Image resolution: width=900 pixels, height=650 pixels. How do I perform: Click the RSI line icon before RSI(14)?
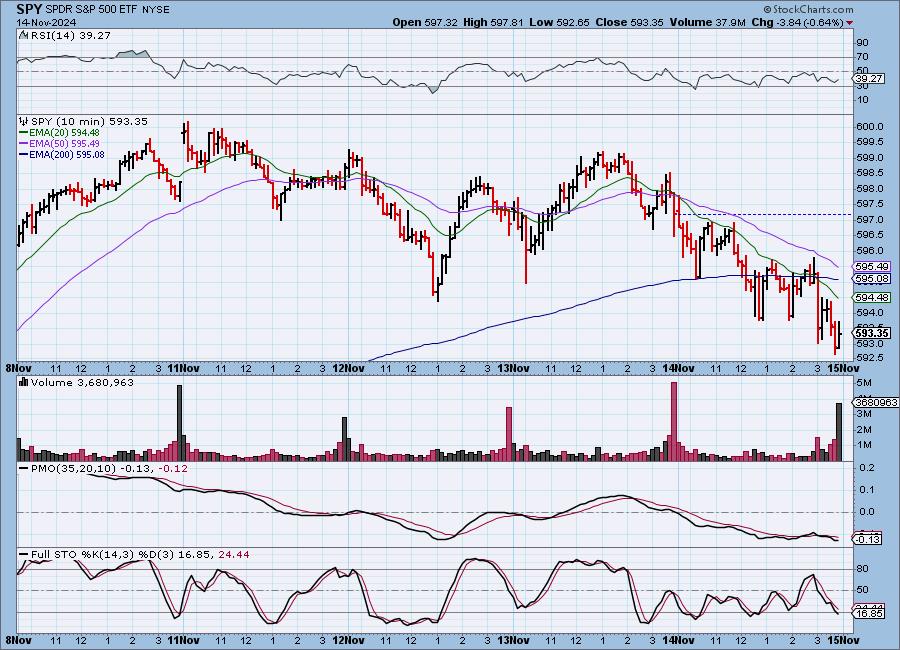pyautogui.click(x=24, y=35)
